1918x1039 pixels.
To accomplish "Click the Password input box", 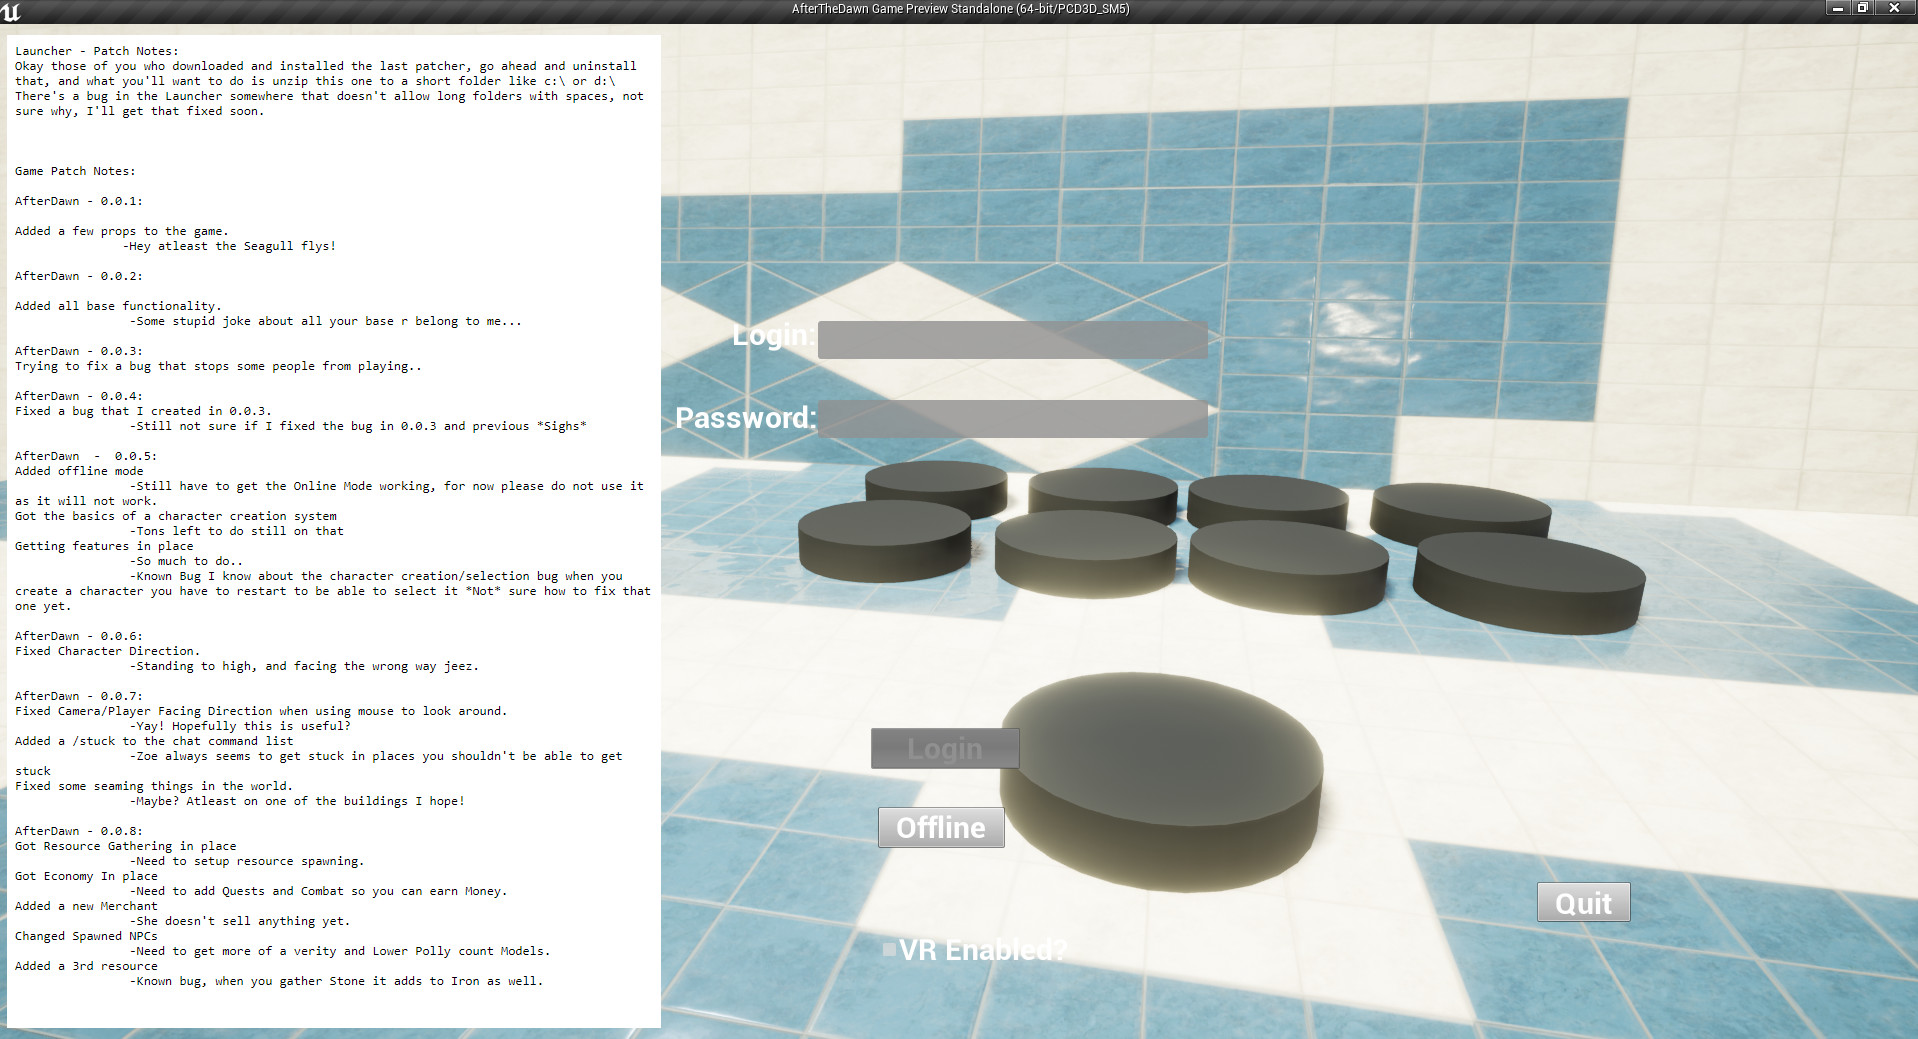I will click(1012, 419).
